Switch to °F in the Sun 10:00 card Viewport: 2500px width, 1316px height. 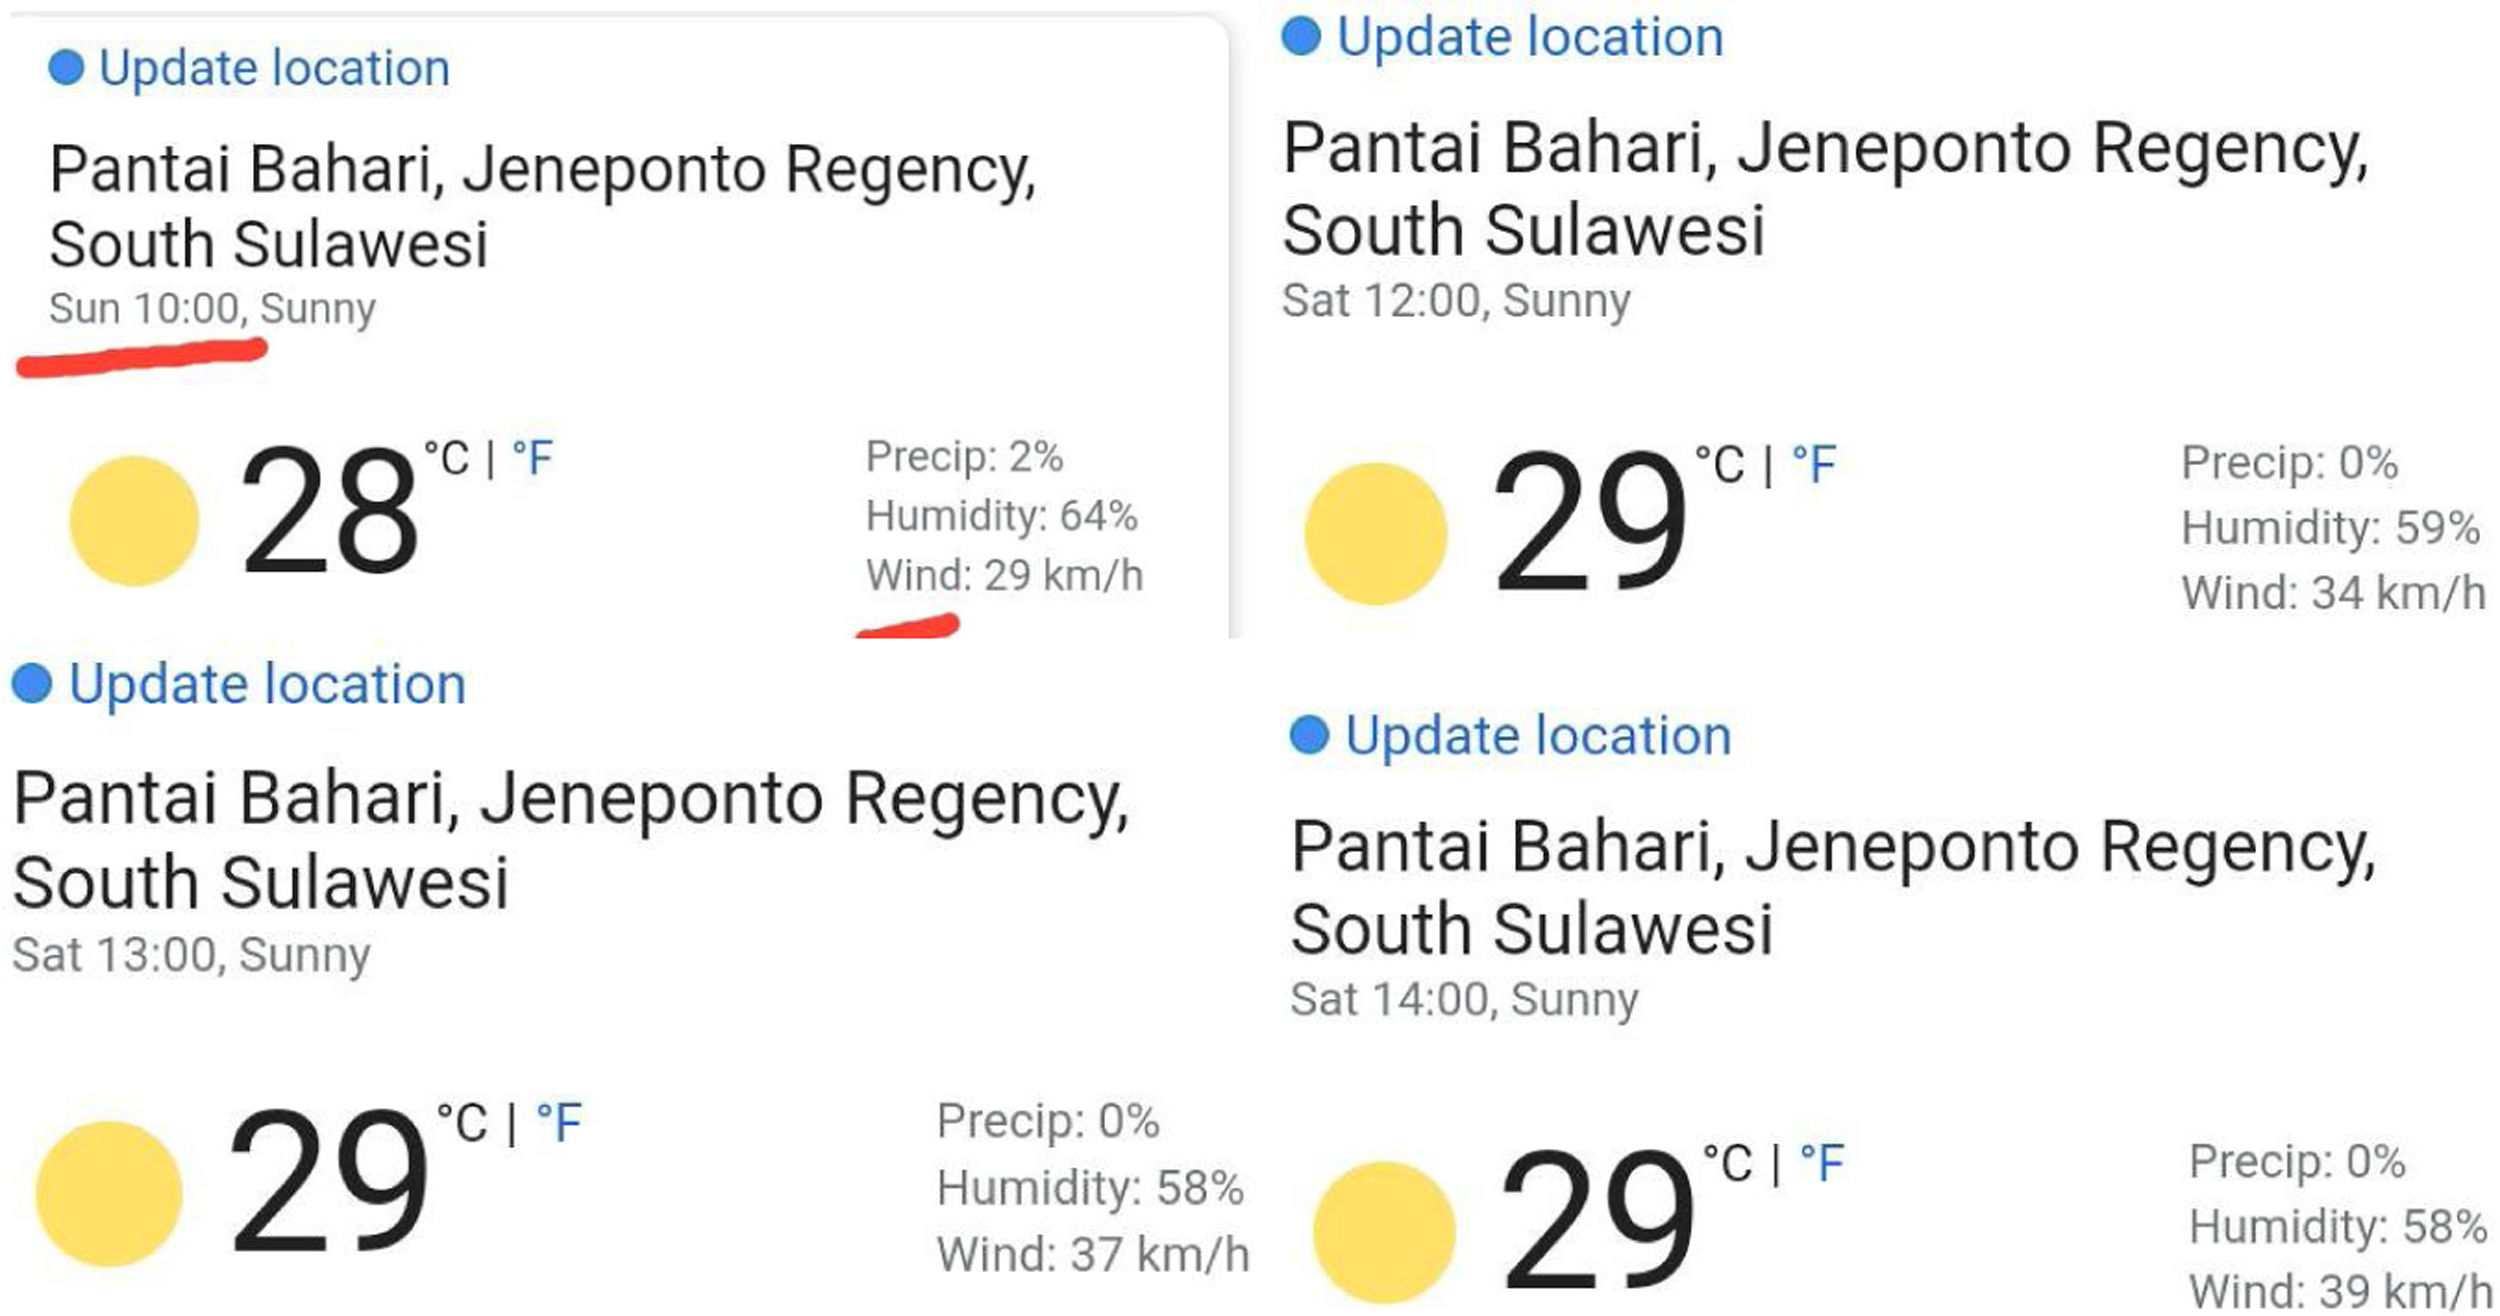click(x=532, y=460)
